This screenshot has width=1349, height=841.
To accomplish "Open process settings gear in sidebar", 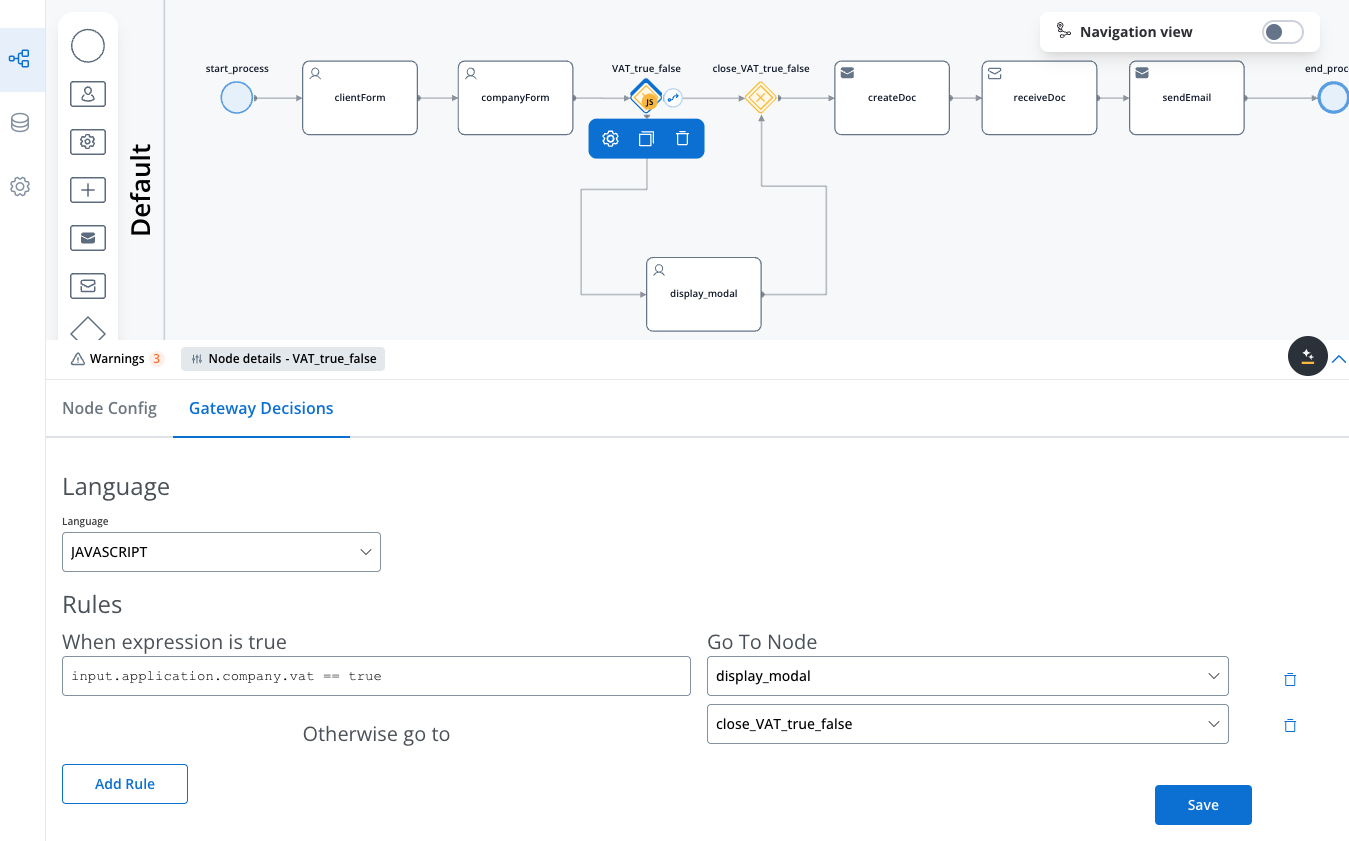I will tap(19, 186).
